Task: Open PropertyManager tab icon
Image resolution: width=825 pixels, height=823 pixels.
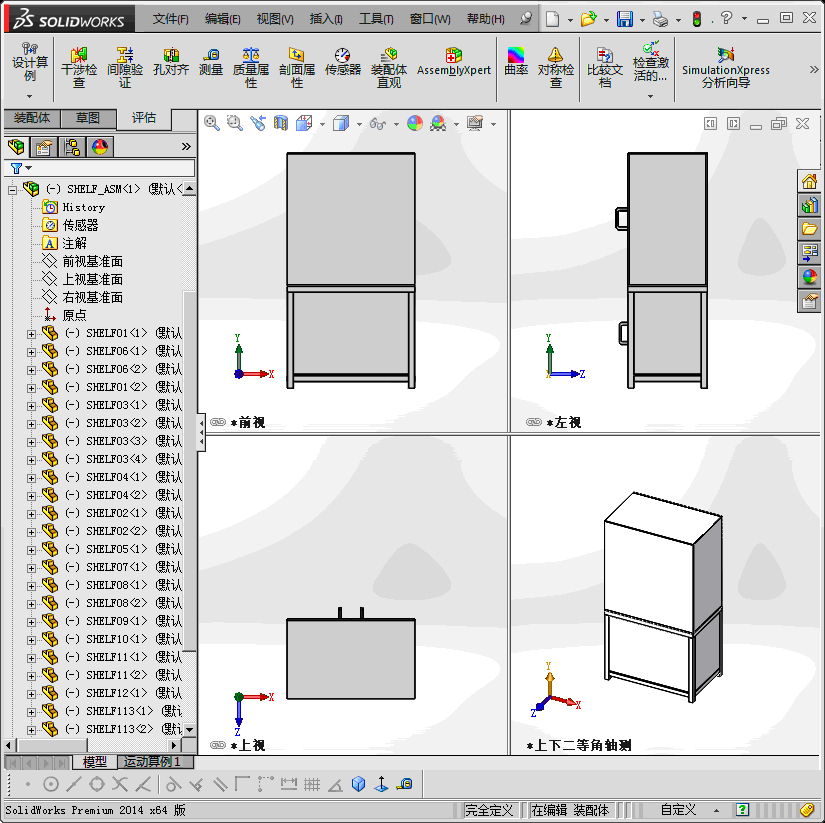Action: 44,147
